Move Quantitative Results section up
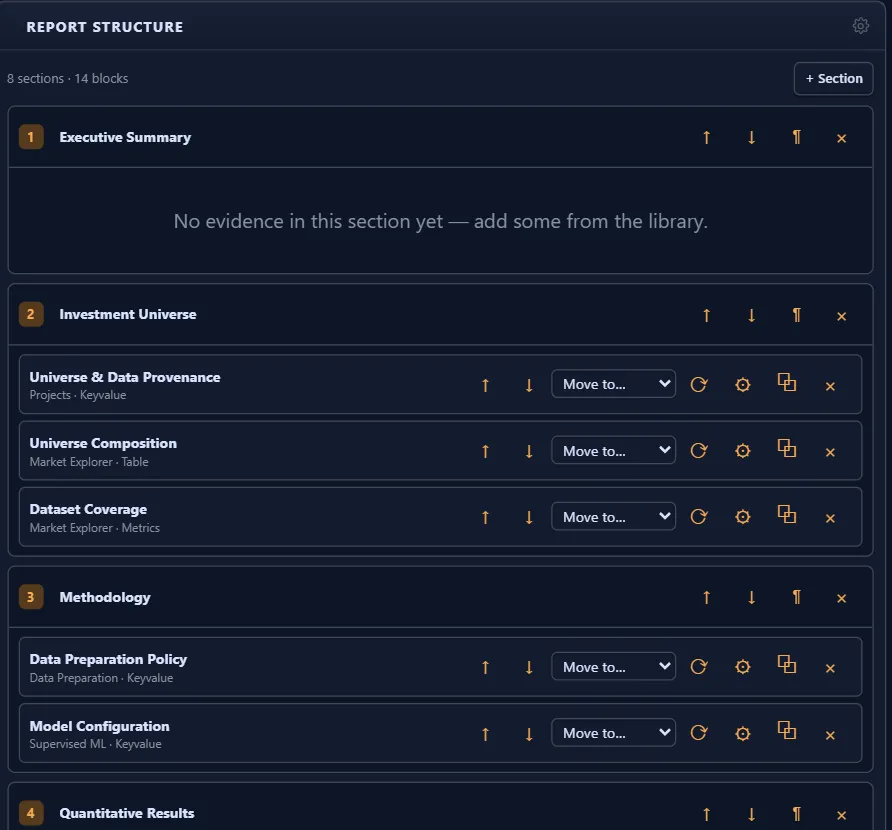Screen dimensions: 892x830 tap(706, 815)
